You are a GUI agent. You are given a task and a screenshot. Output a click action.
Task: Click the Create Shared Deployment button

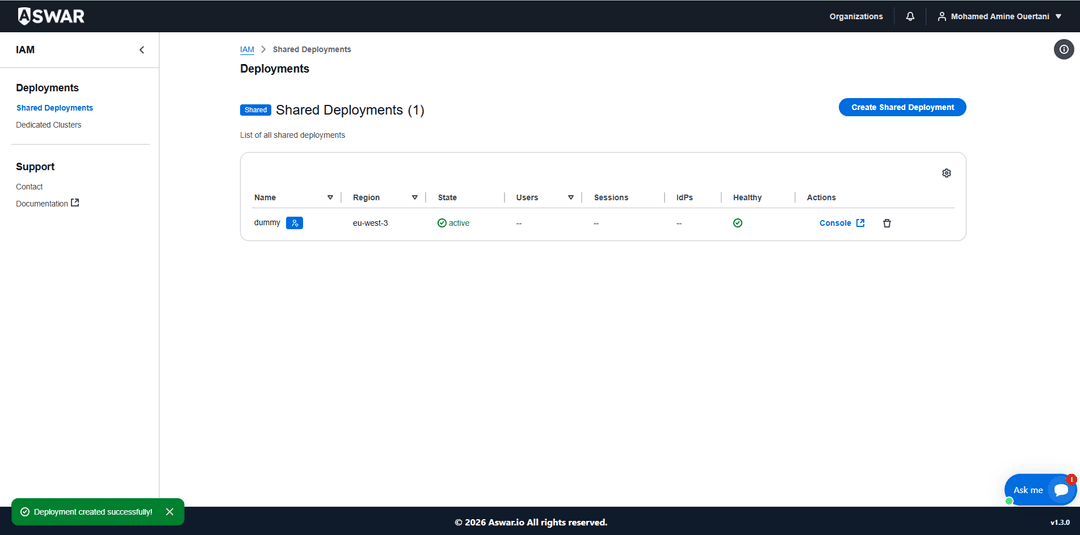(902, 107)
